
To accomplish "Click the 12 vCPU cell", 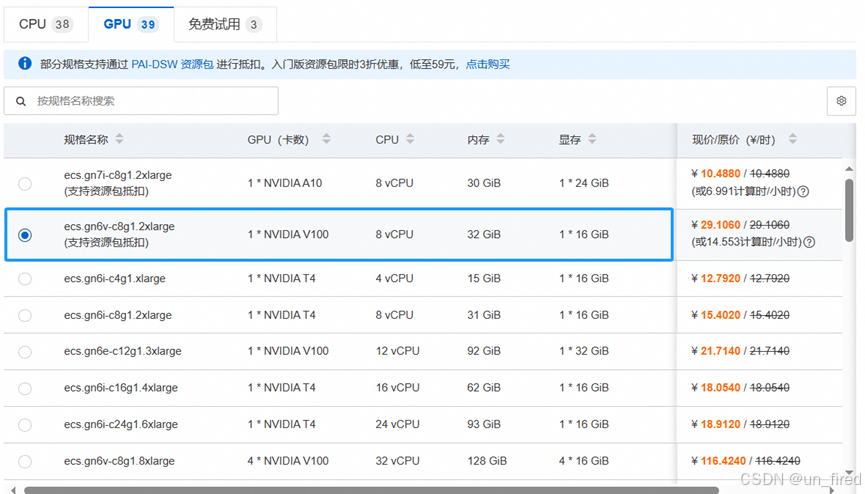I will pyautogui.click(x=398, y=351).
